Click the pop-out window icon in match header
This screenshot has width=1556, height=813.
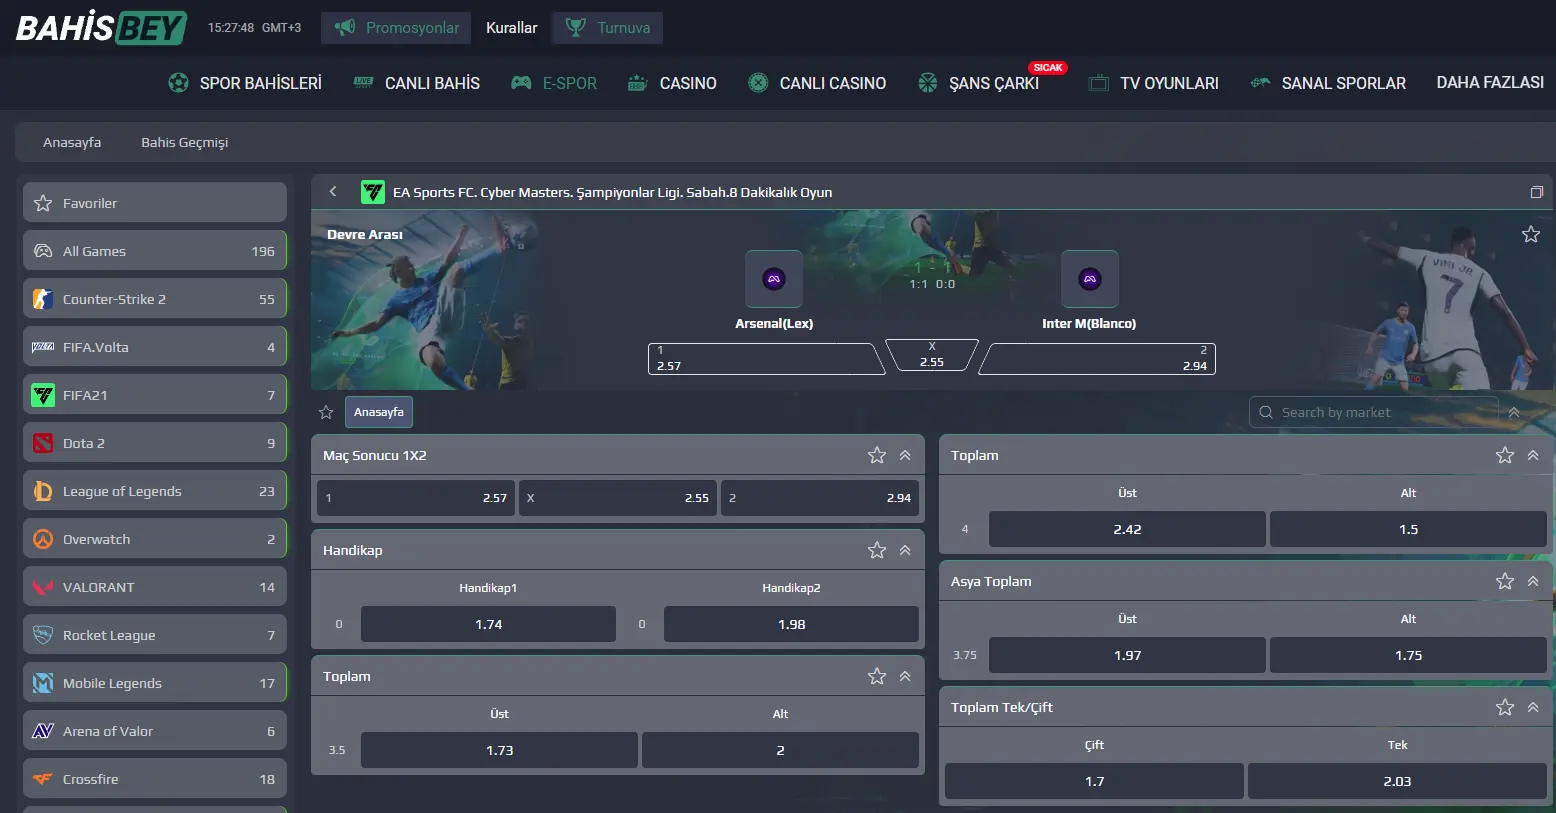(x=1536, y=192)
